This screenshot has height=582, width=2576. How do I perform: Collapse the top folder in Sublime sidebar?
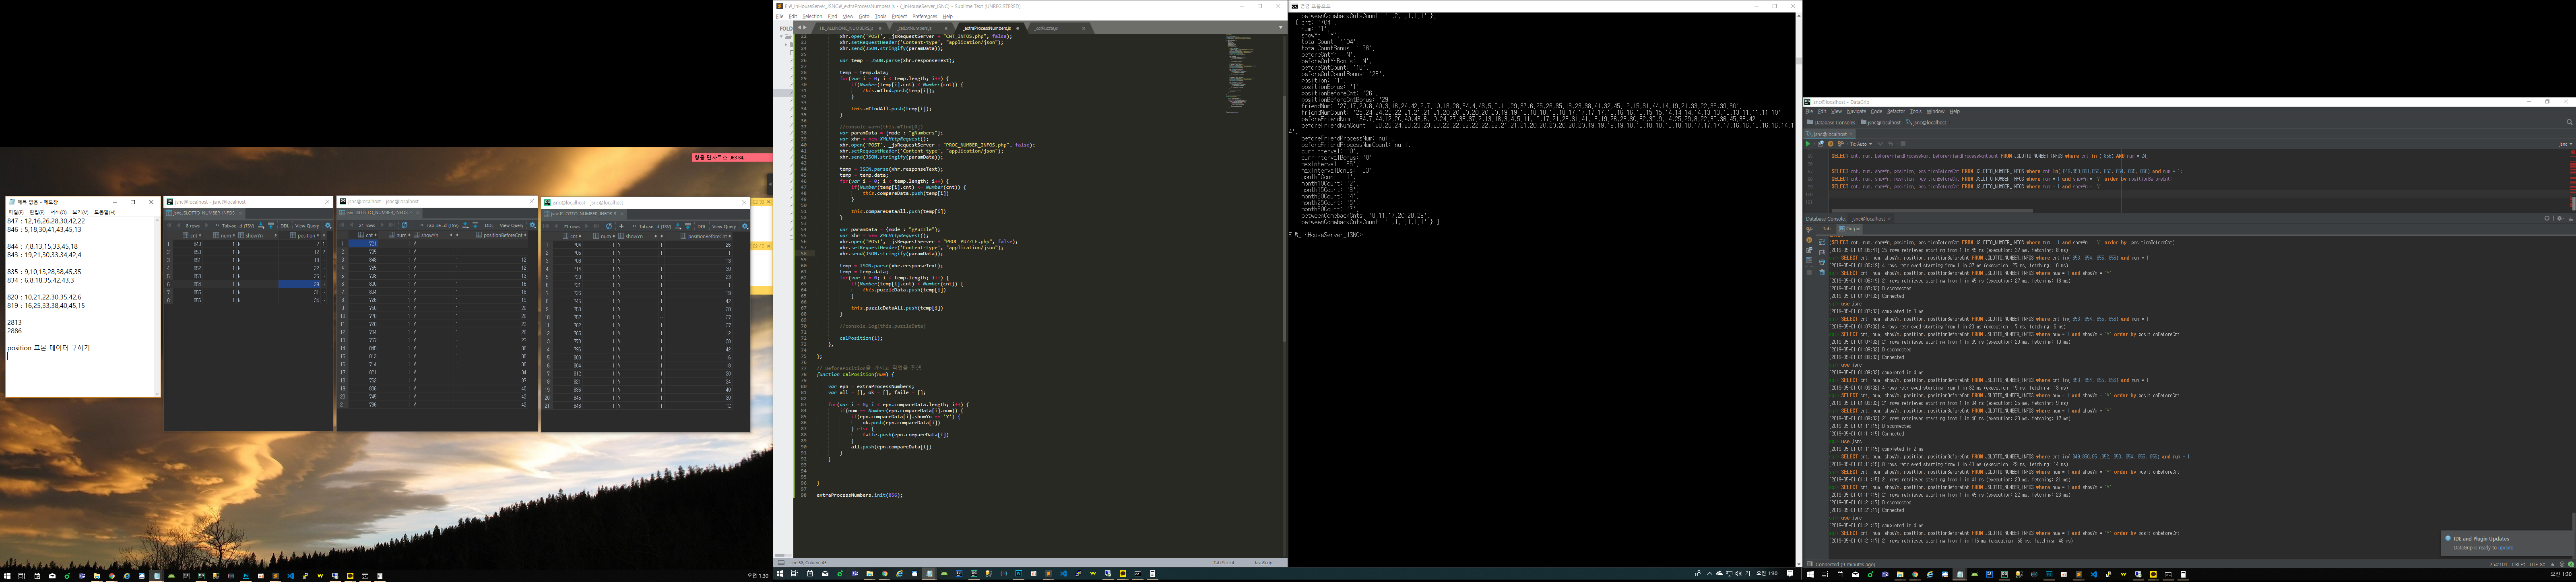tap(781, 36)
